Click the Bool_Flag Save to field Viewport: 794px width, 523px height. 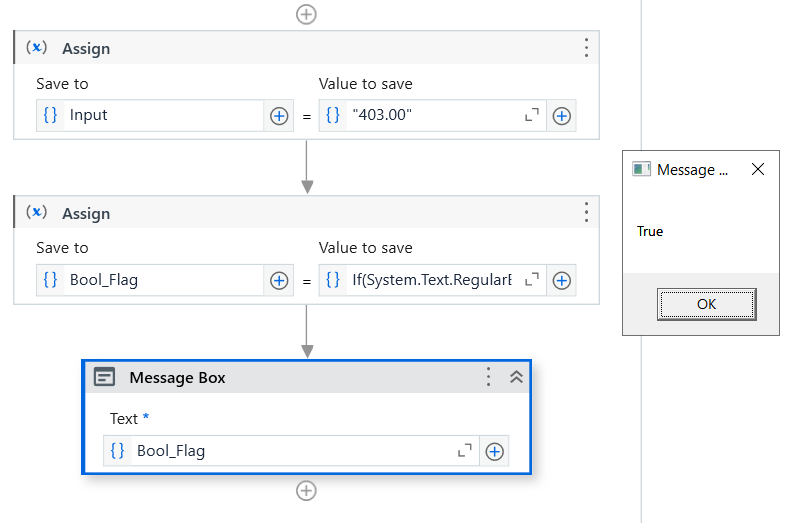(x=160, y=281)
